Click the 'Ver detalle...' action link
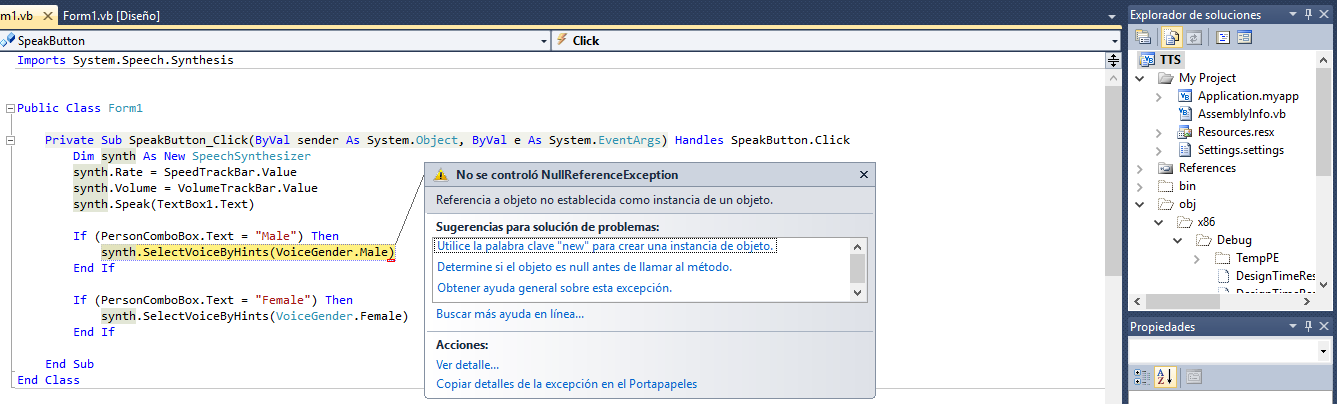Image resolution: width=1337 pixels, height=404 pixels. click(467, 365)
